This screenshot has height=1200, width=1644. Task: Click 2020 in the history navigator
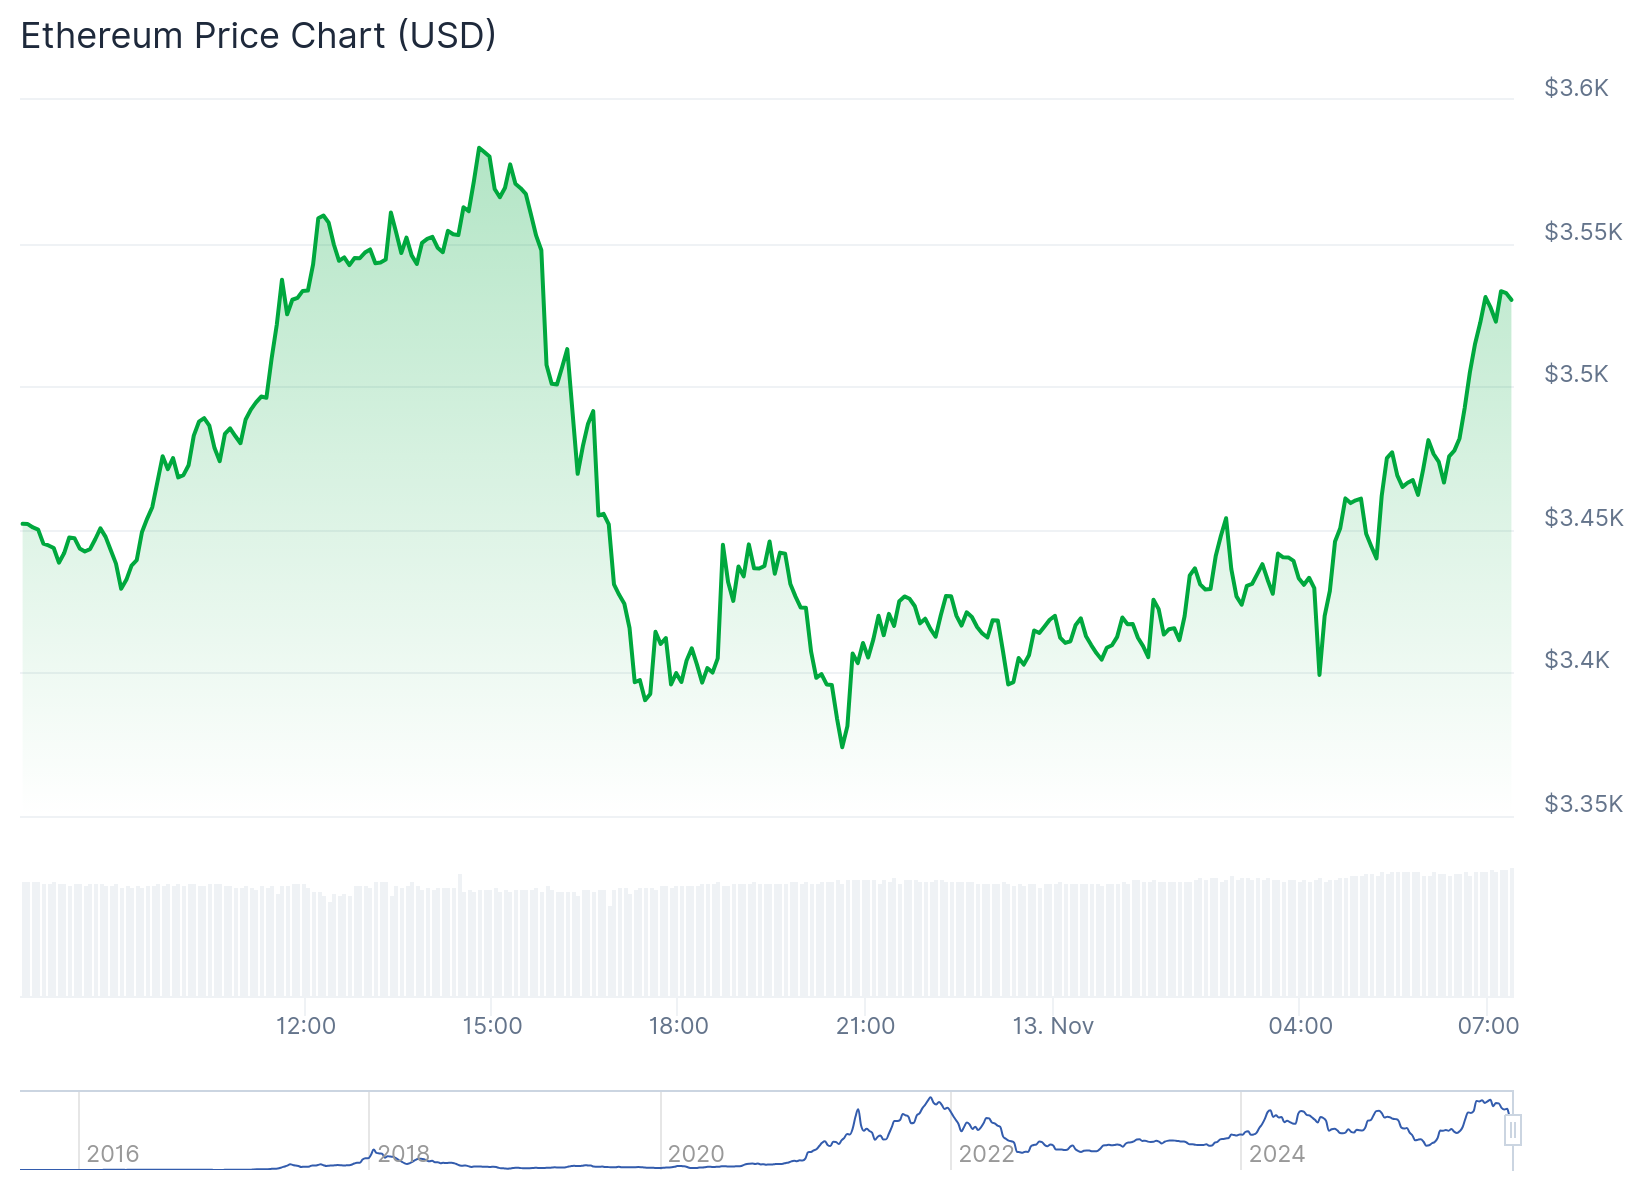696,1154
